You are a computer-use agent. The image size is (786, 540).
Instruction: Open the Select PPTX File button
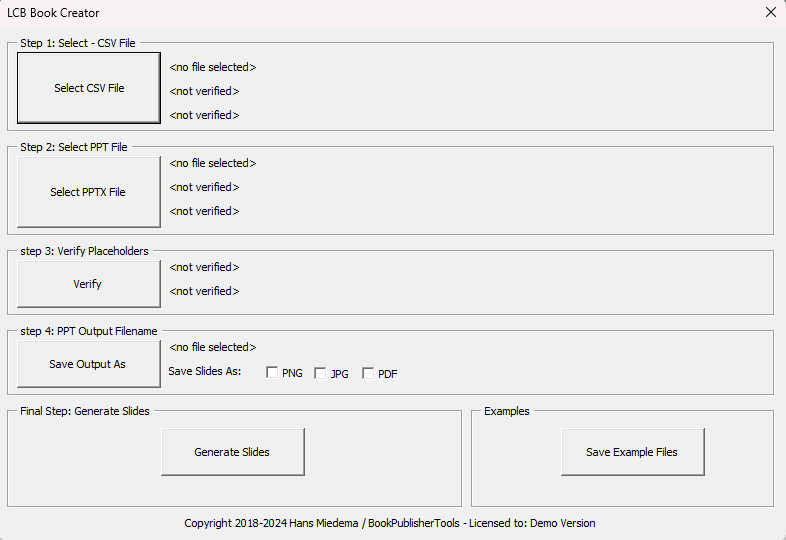pos(89,192)
